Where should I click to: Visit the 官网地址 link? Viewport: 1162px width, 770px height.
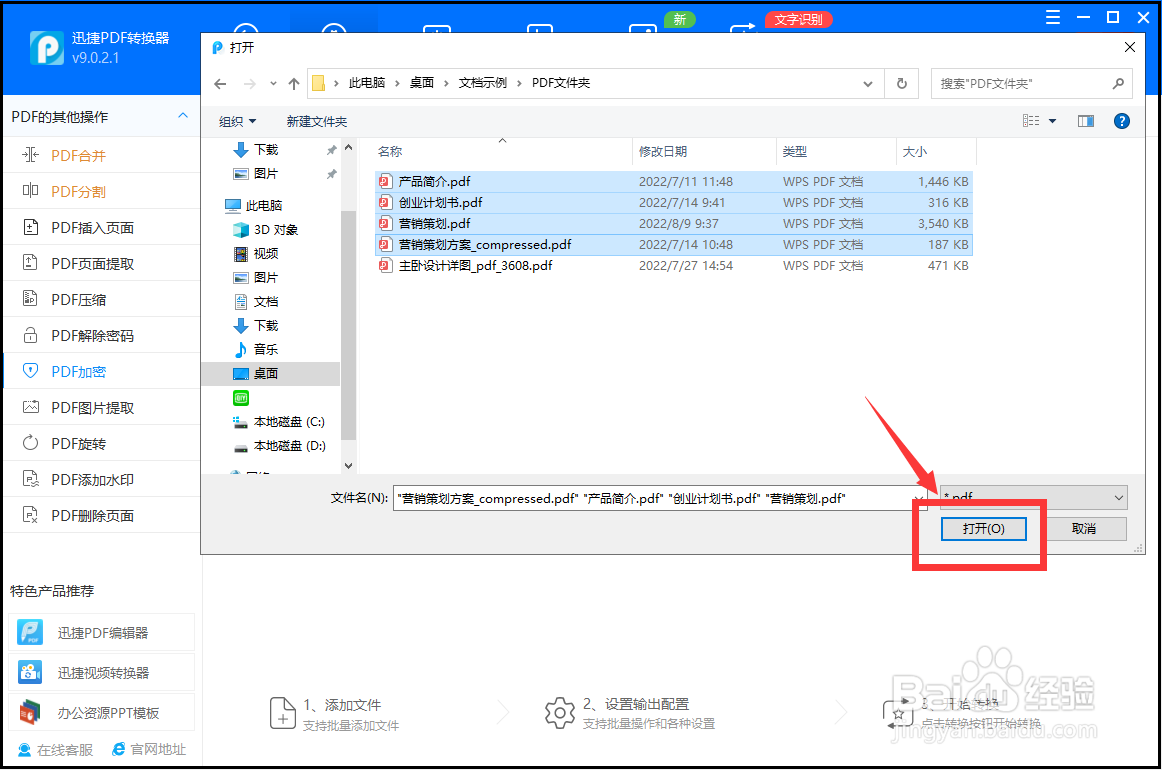pyautogui.click(x=149, y=749)
